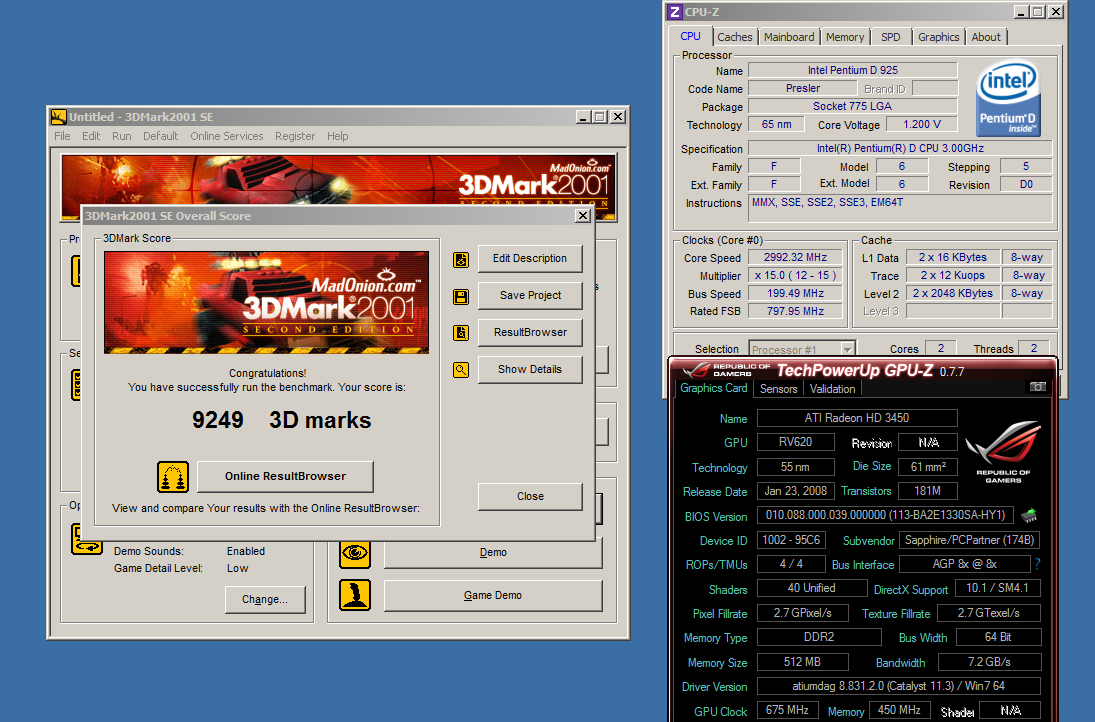
Task: Close the Overall Score dialog with X
Action: pyautogui.click(x=582, y=216)
